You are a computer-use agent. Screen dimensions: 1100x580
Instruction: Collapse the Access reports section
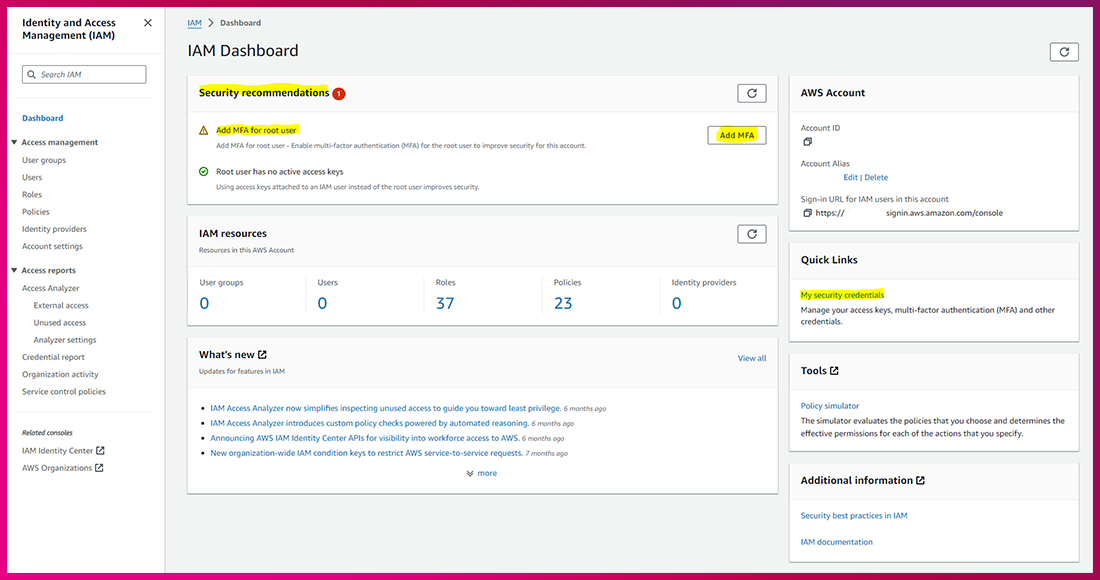coord(14,270)
